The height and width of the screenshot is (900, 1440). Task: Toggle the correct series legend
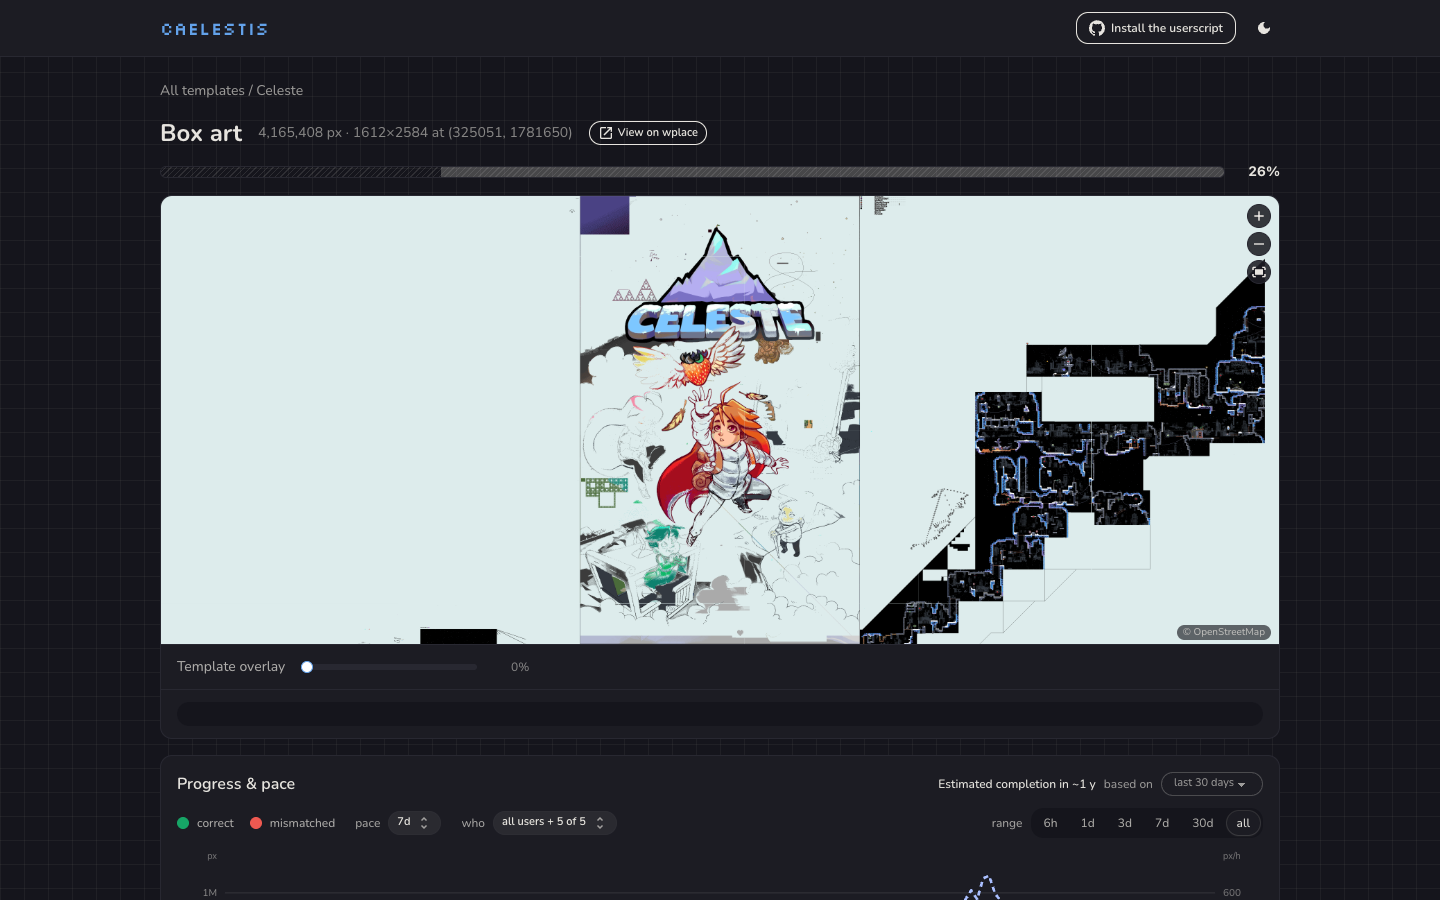205,823
